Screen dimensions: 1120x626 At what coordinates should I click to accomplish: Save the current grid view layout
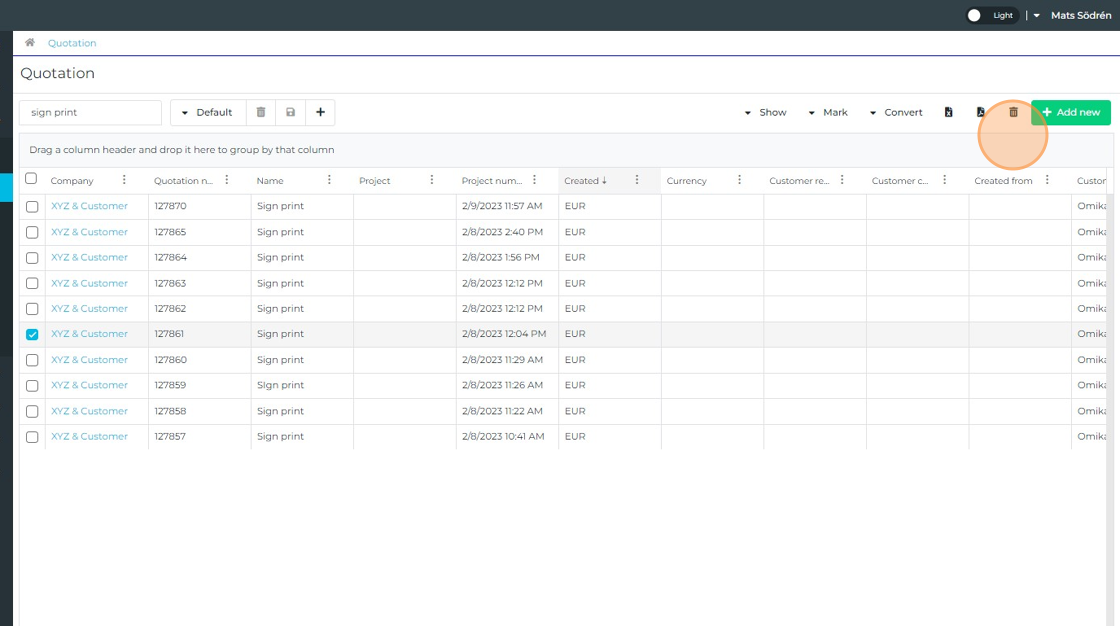(291, 113)
